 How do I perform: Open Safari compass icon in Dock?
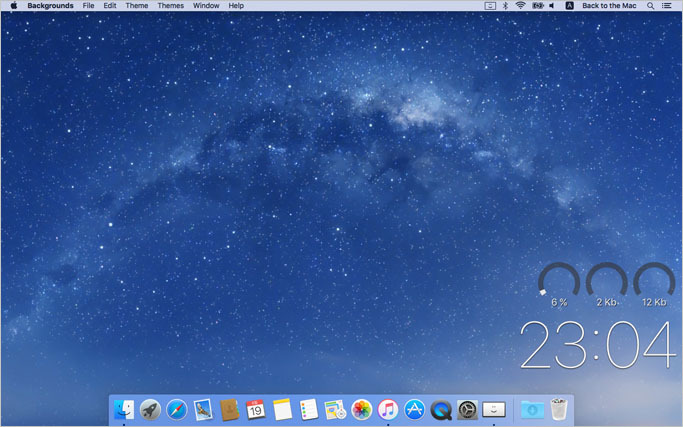tap(176, 410)
